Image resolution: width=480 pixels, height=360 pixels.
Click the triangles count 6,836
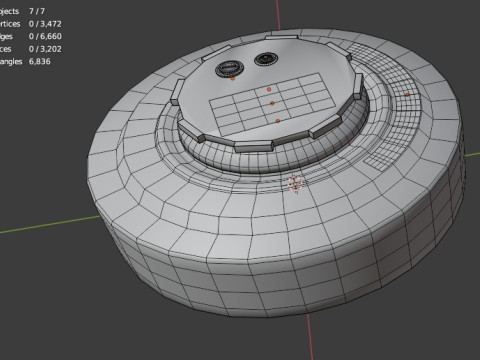coord(40,61)
